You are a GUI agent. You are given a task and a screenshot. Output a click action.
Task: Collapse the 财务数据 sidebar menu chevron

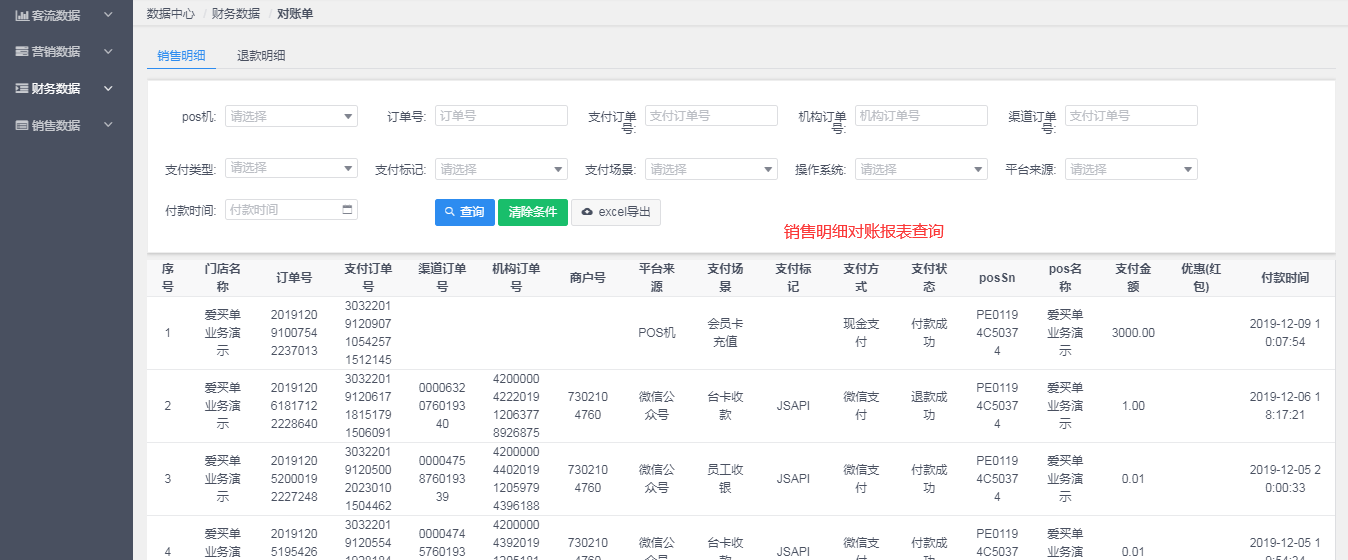pyautogui.click(x=108, y=88)
